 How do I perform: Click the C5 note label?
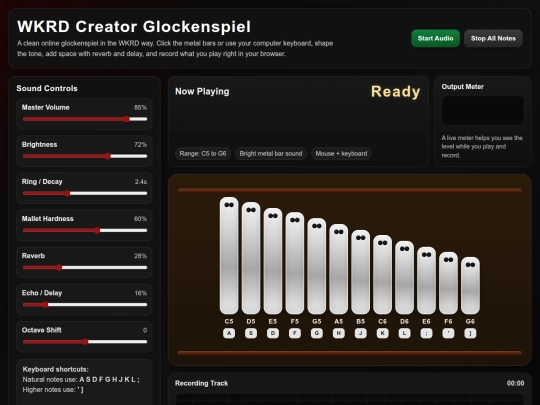click(229, 321)
